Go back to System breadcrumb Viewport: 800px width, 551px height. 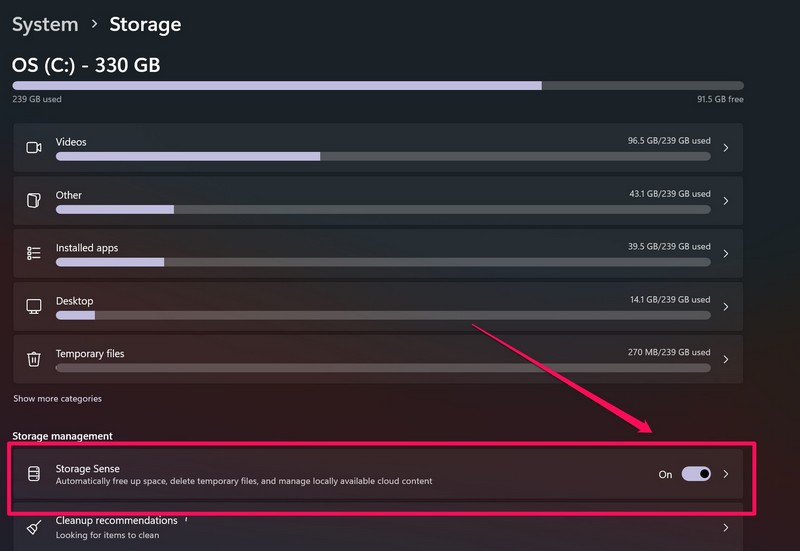tap(45, 24)
